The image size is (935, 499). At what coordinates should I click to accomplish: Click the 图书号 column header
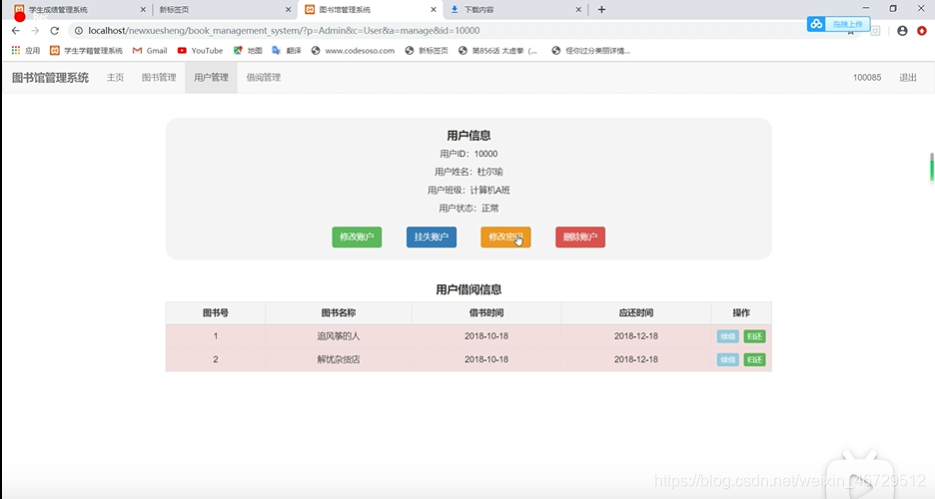[215, 313]
